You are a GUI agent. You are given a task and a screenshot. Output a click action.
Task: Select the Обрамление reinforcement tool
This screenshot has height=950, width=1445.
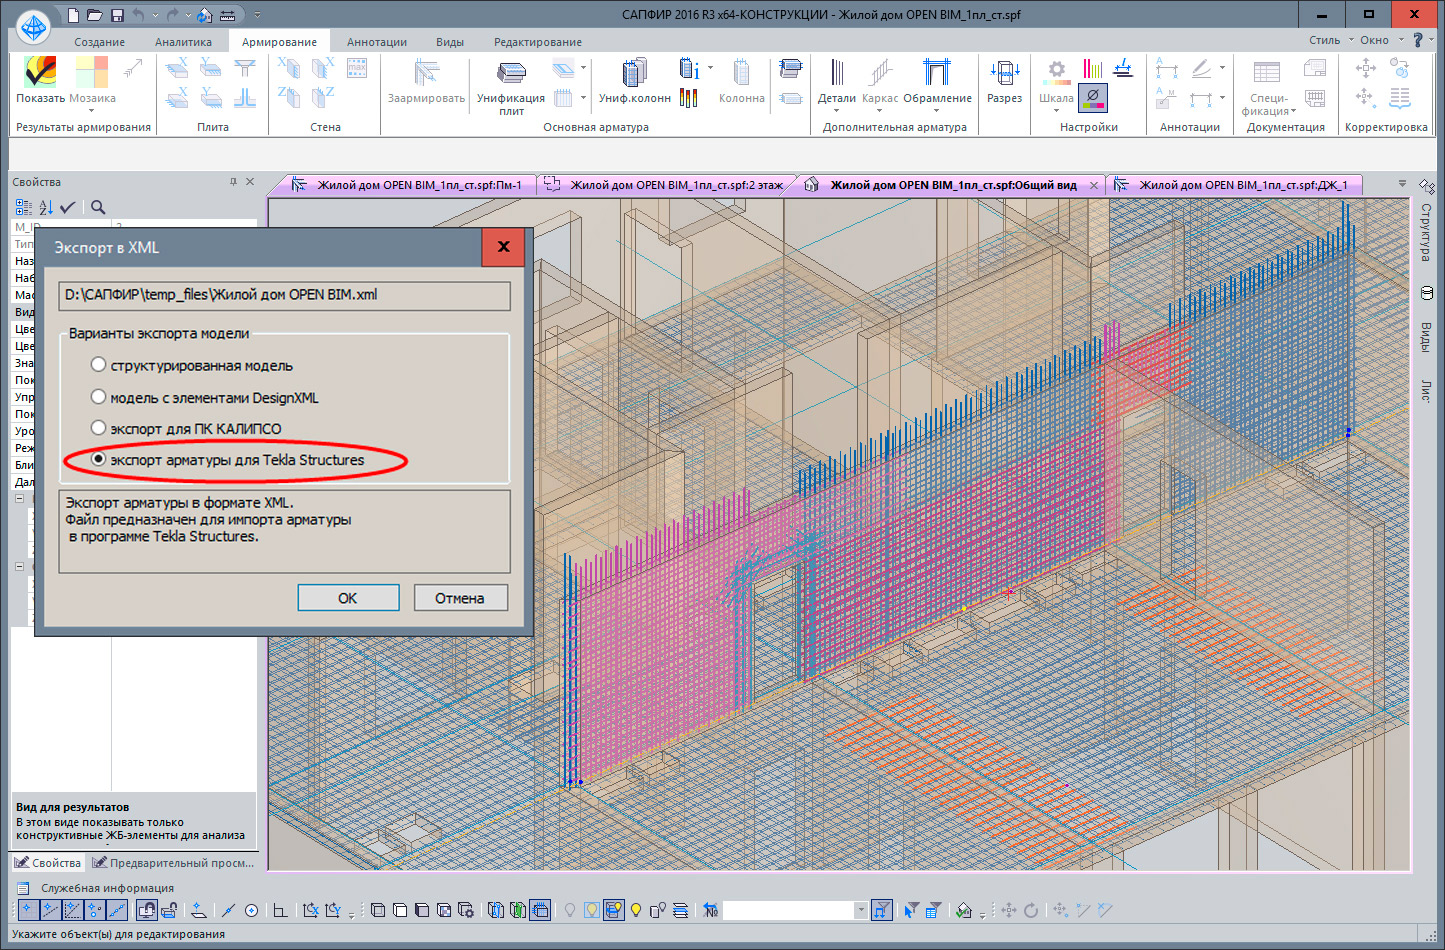tap(937, 73)
